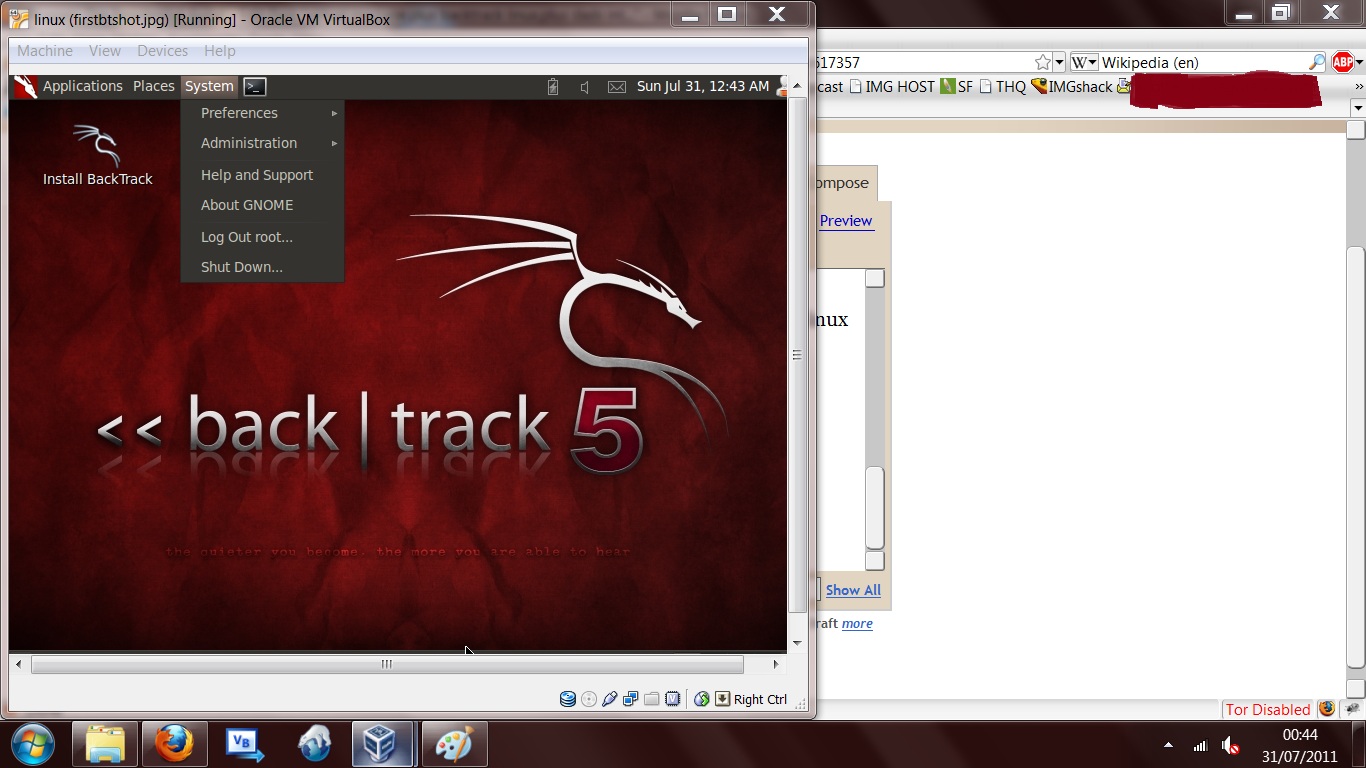Click the optical drive CD icon in VirtualBox
Image resolution: width=1366 pixels, height=768 pixels.
589,698
